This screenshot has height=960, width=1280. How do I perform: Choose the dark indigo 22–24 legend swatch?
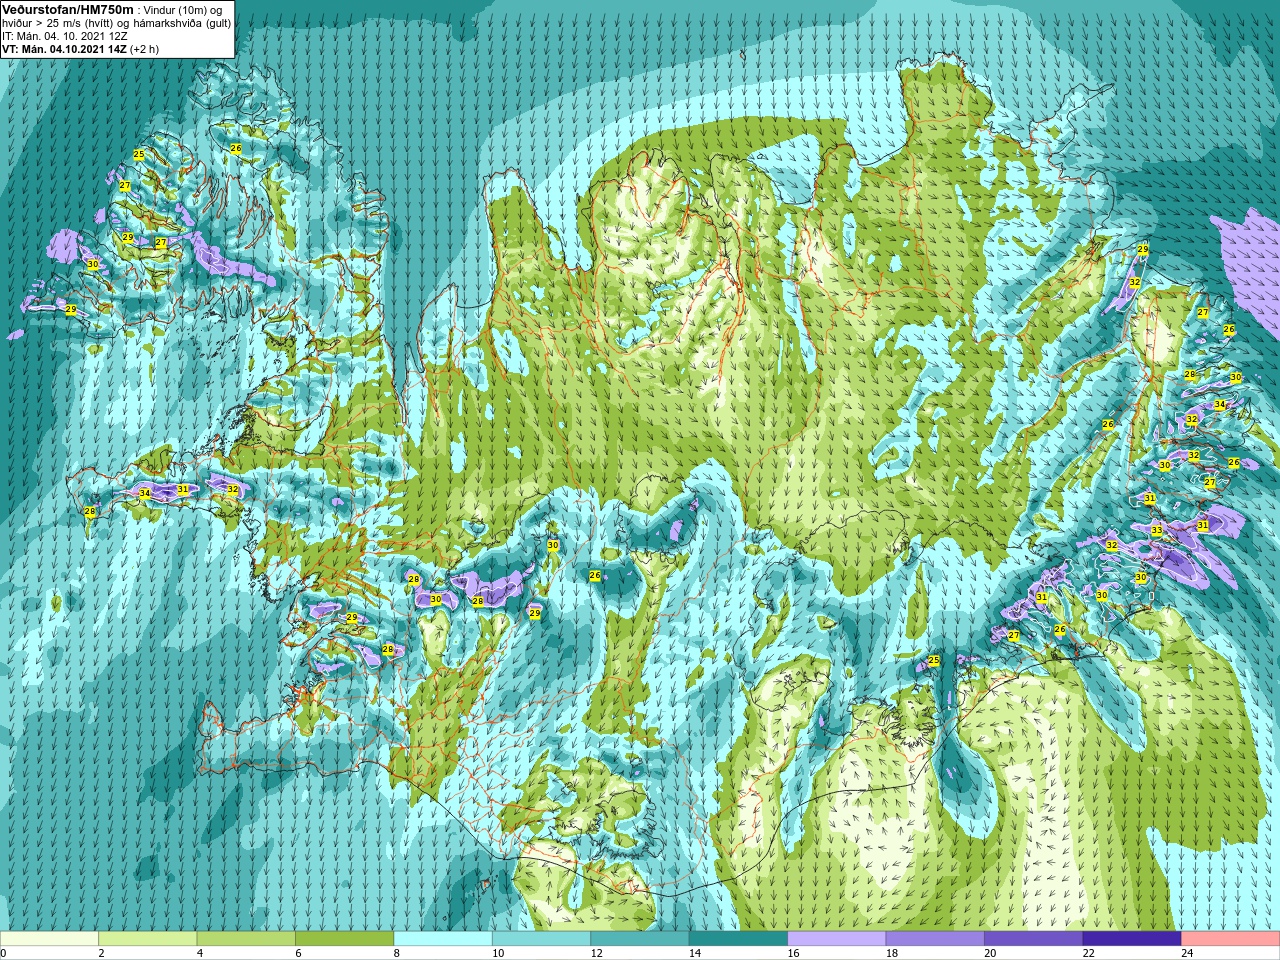1132,938
